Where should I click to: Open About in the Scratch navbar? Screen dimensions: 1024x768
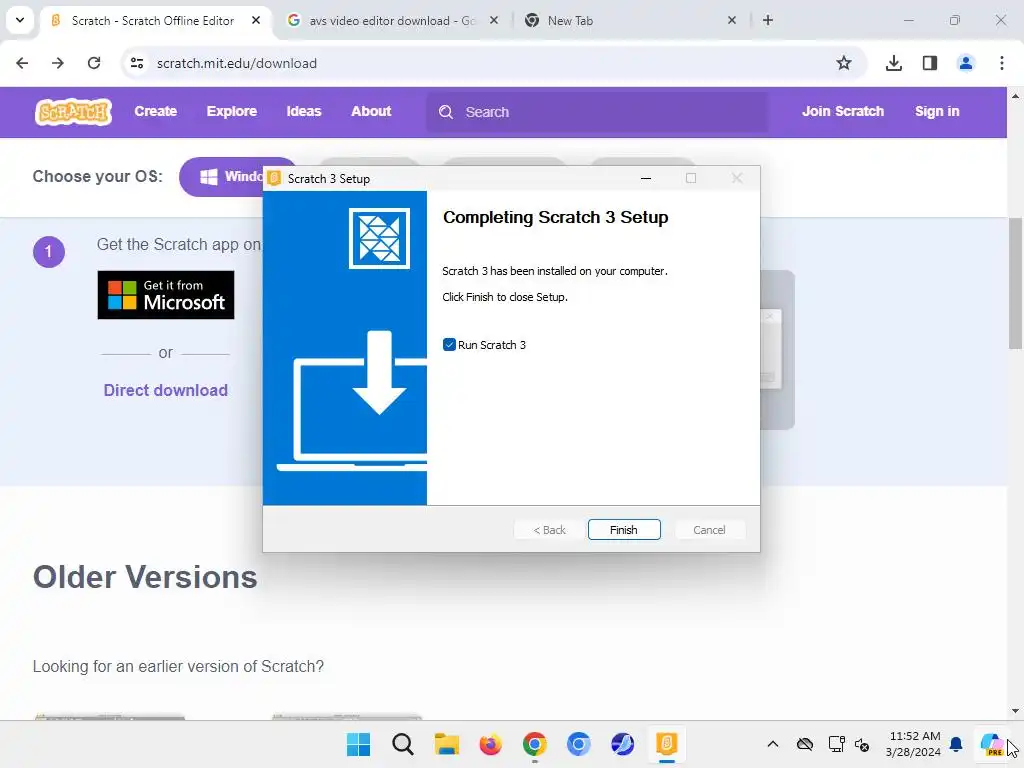371,112
